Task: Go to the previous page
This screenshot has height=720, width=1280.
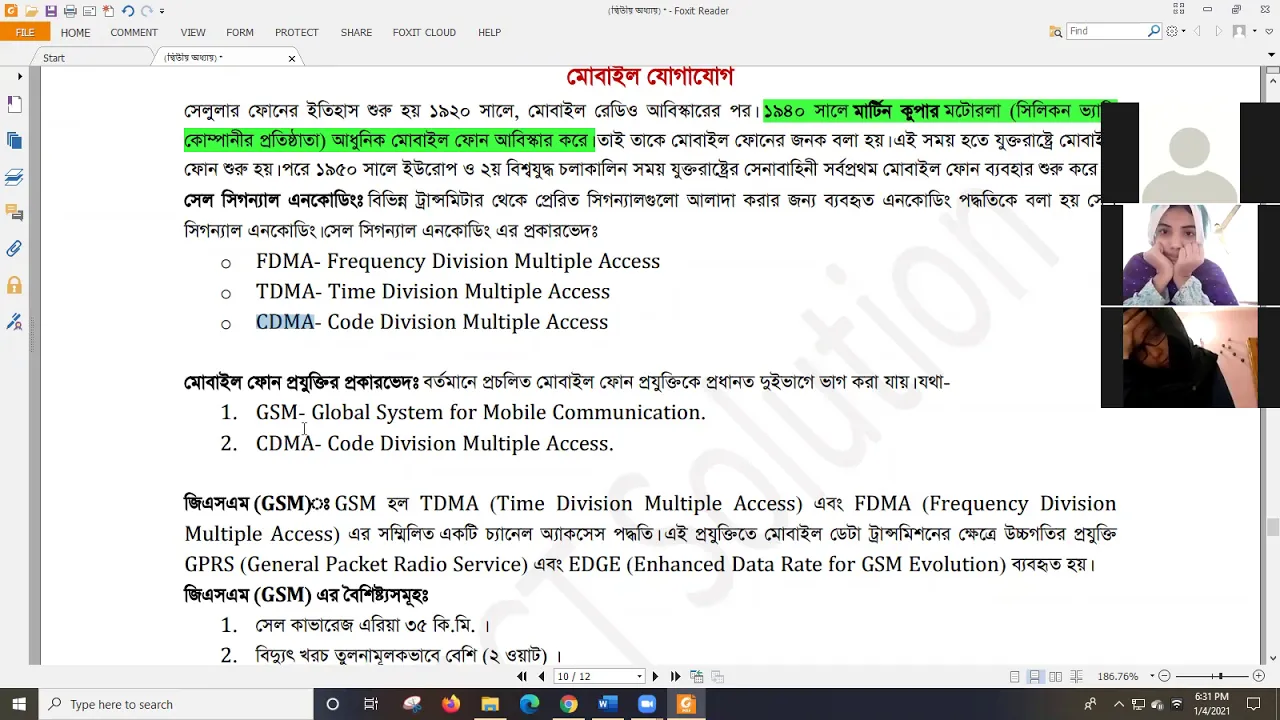Action: [x=542, y=677]
